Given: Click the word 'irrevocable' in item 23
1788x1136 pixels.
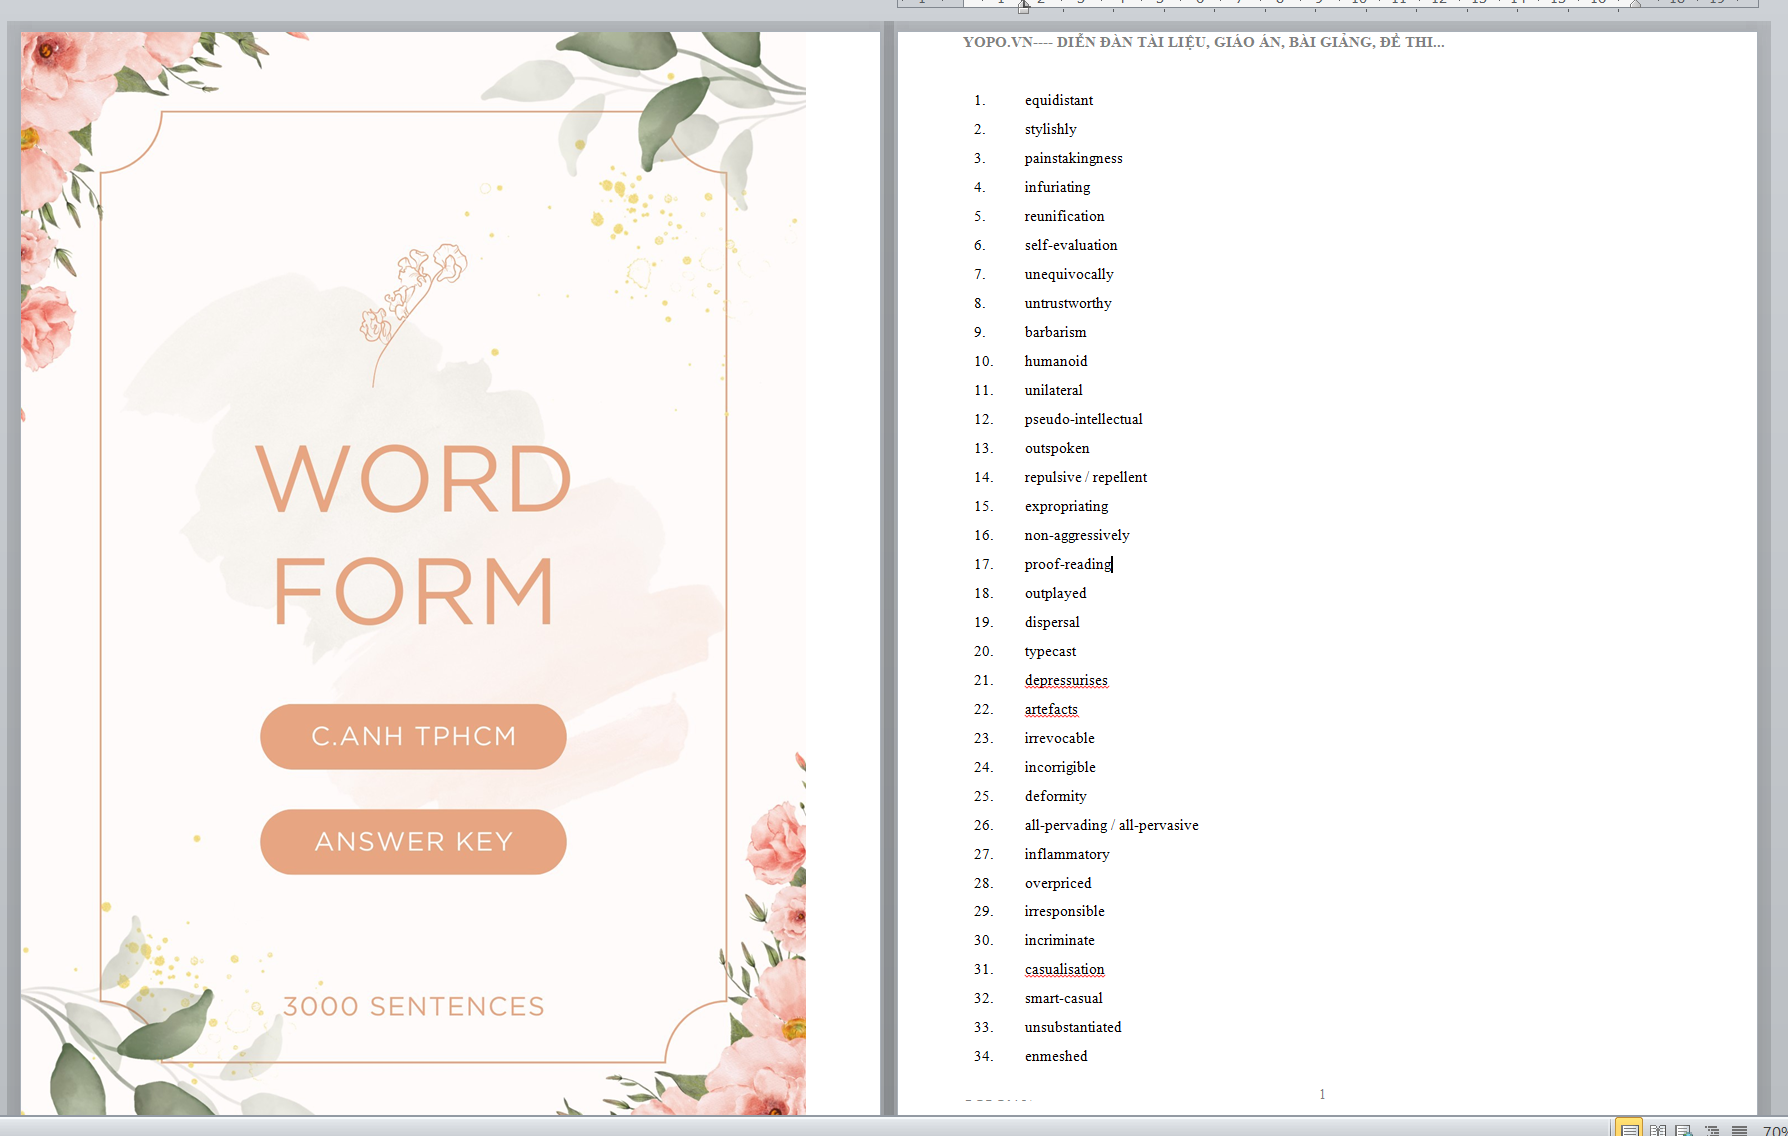Looking at the screenshot, I should [x=1059, y=738].
